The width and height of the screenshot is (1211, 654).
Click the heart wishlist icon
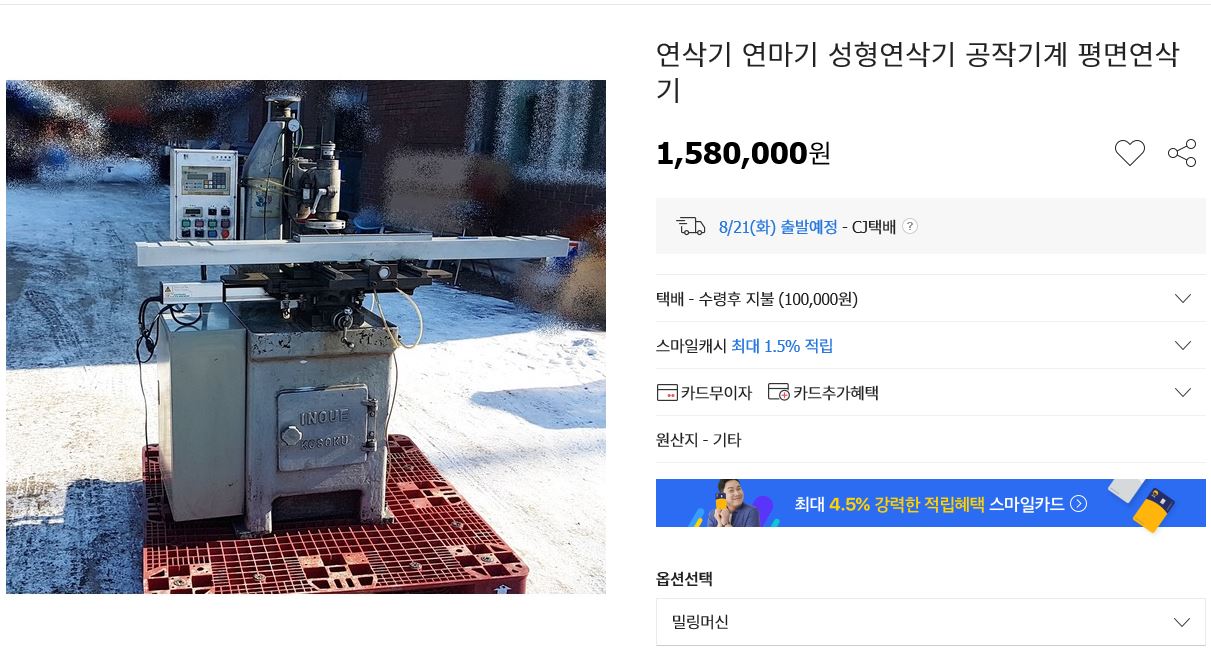[1129, 153]
